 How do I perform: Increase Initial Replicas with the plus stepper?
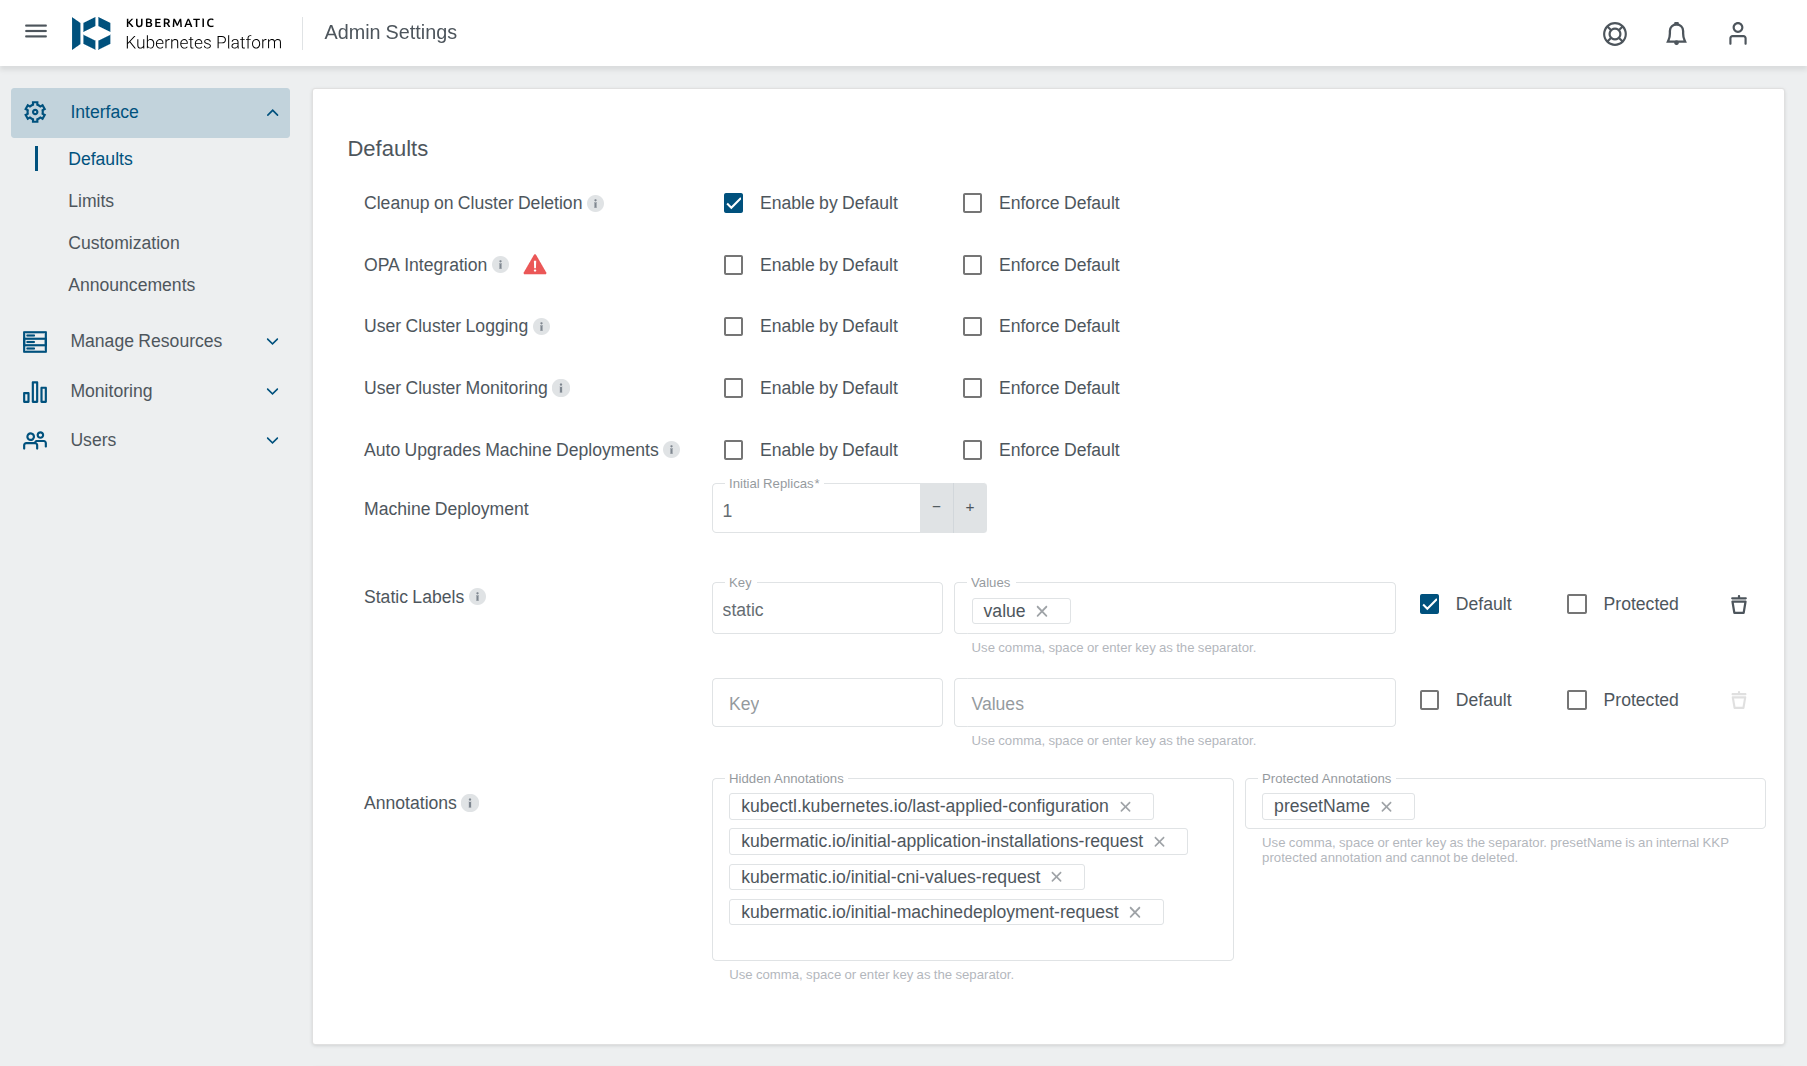[x=969, y=508]
